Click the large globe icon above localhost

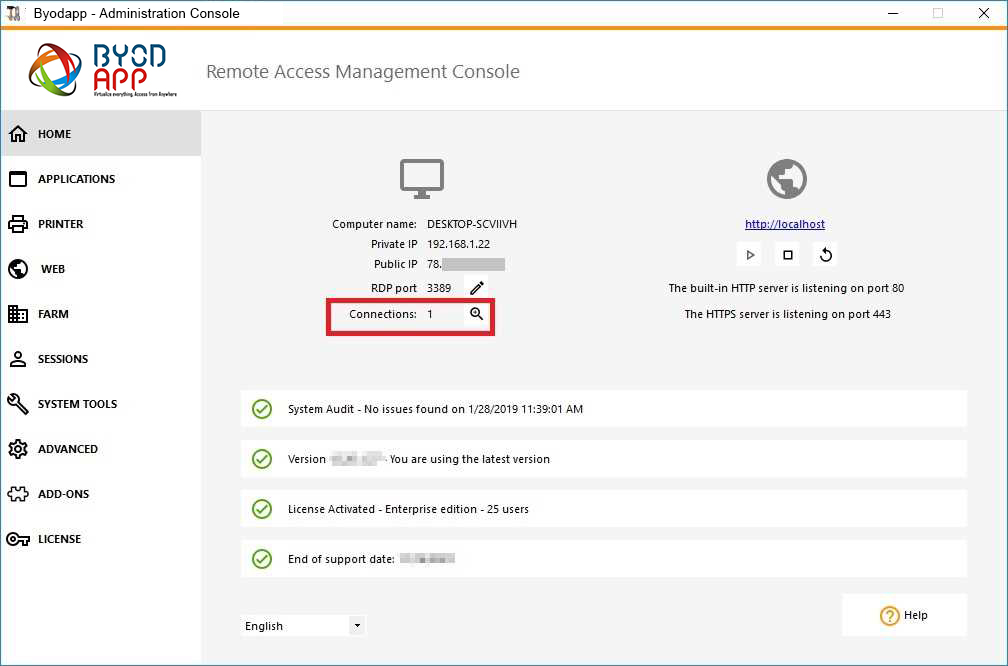click(787, 179)
